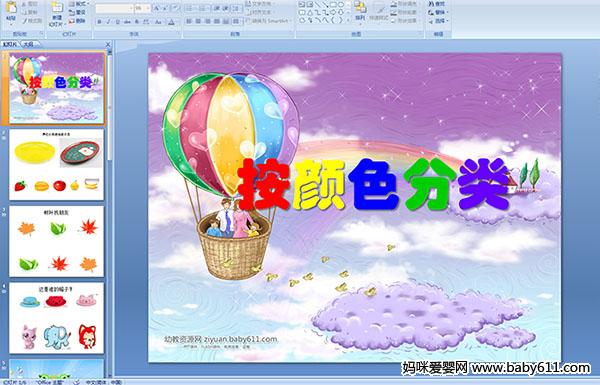The width and height of the screenshot is (600, 385).
Task: Select the line shape in the shapes gallery
Action: tap(318, 5)
